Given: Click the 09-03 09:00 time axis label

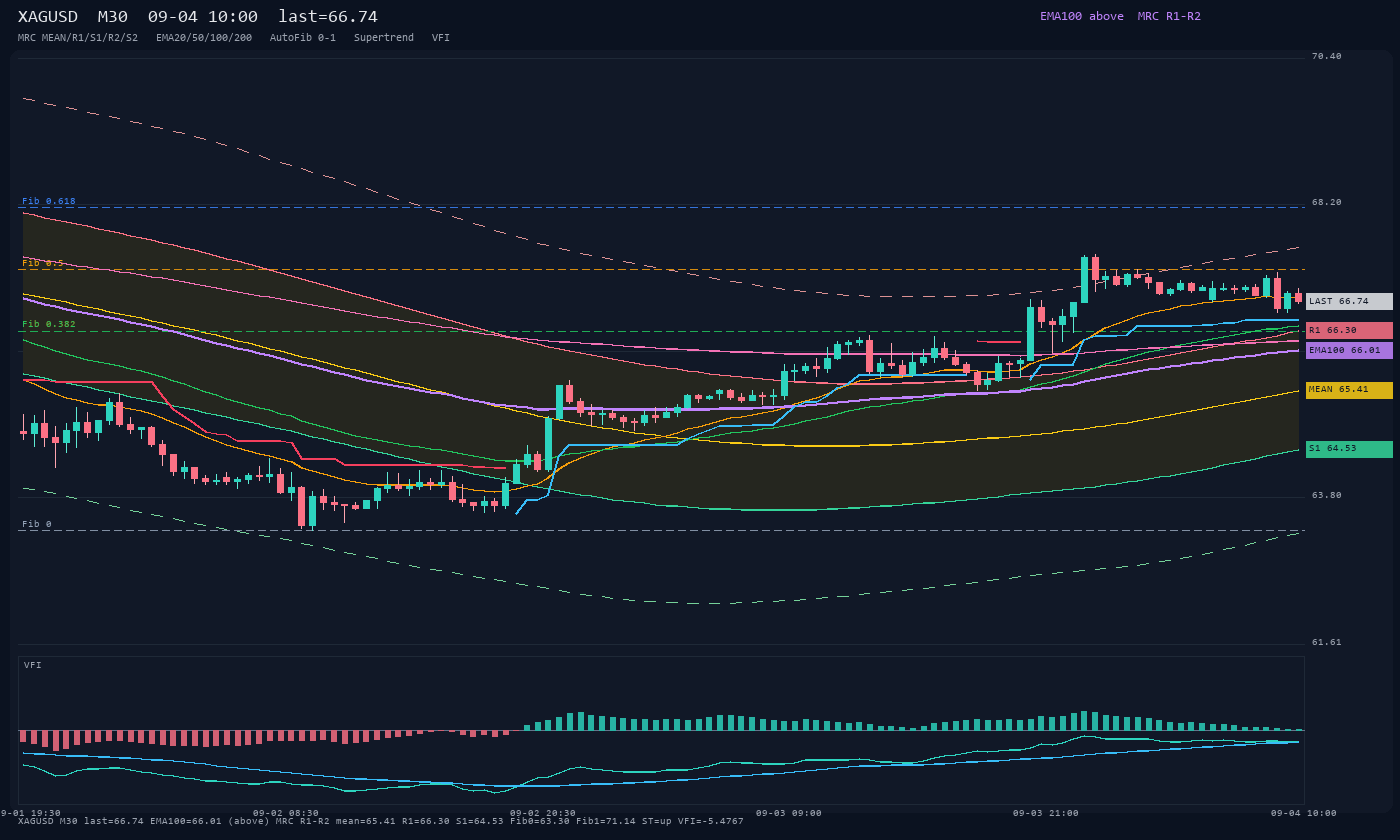Looking at the screenshot, I should click(x=789, y=813).
